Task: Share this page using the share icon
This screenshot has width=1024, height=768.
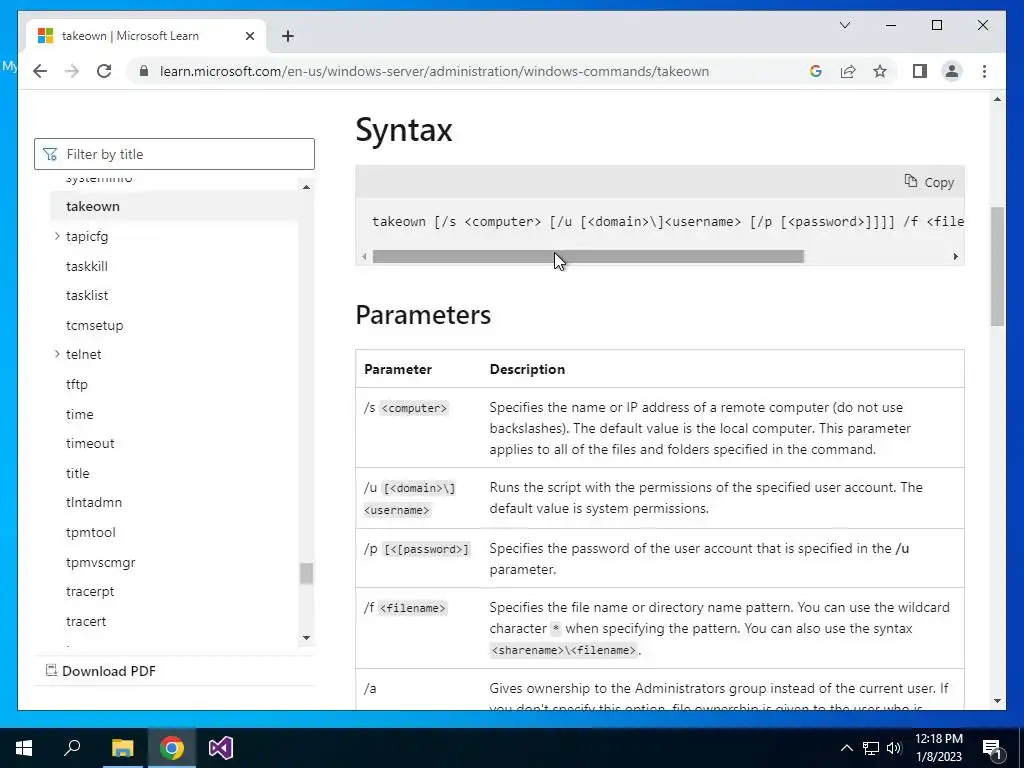Action: click(x=848, y=71)
